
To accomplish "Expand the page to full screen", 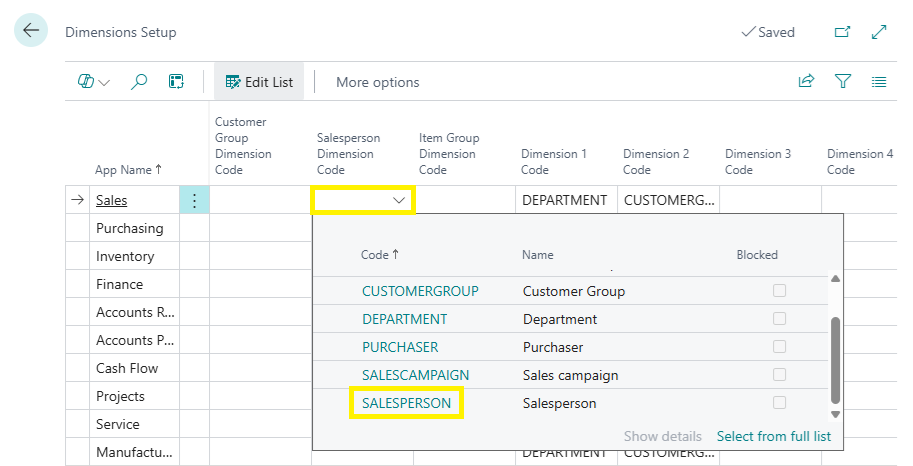I will (x=879, y=32).
